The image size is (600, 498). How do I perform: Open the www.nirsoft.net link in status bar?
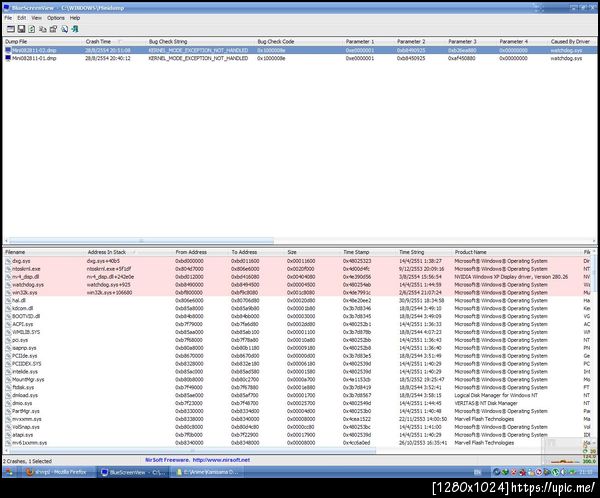click(x=221, y=460)
